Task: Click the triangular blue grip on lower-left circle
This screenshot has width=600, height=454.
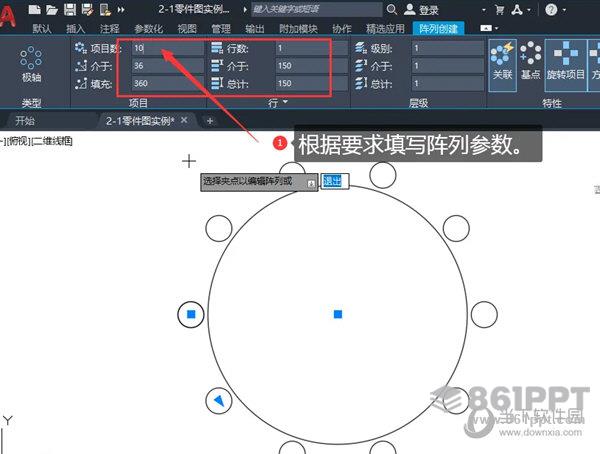Action: pyautogui.click(x=218, y=400)
